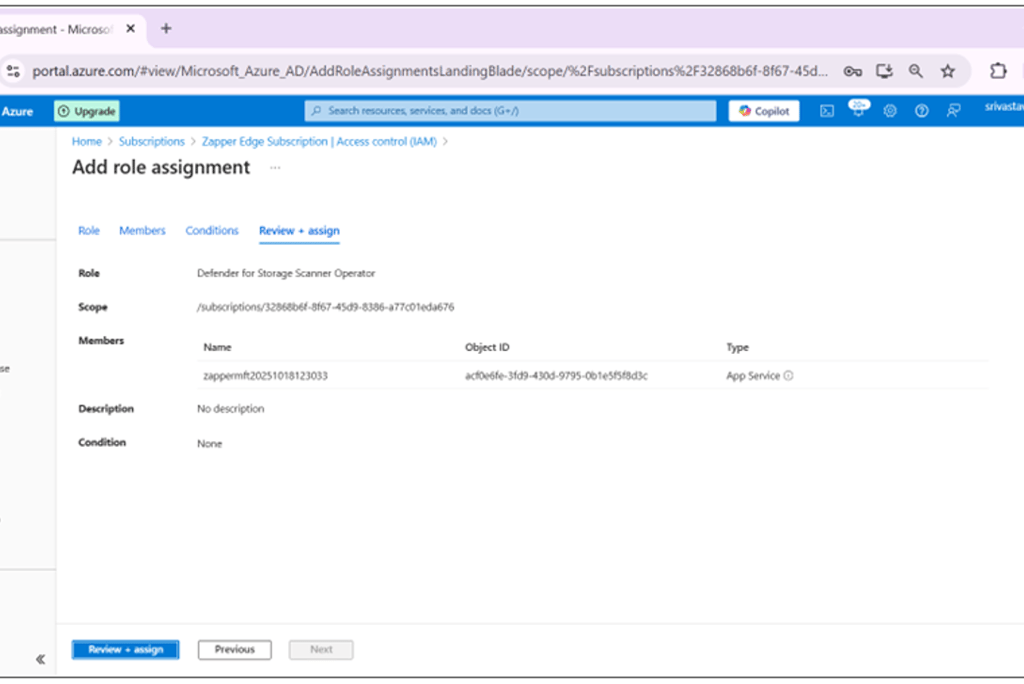Open the notifications bell icon
Screen dimensions: 1024x684
coord(858,110)
